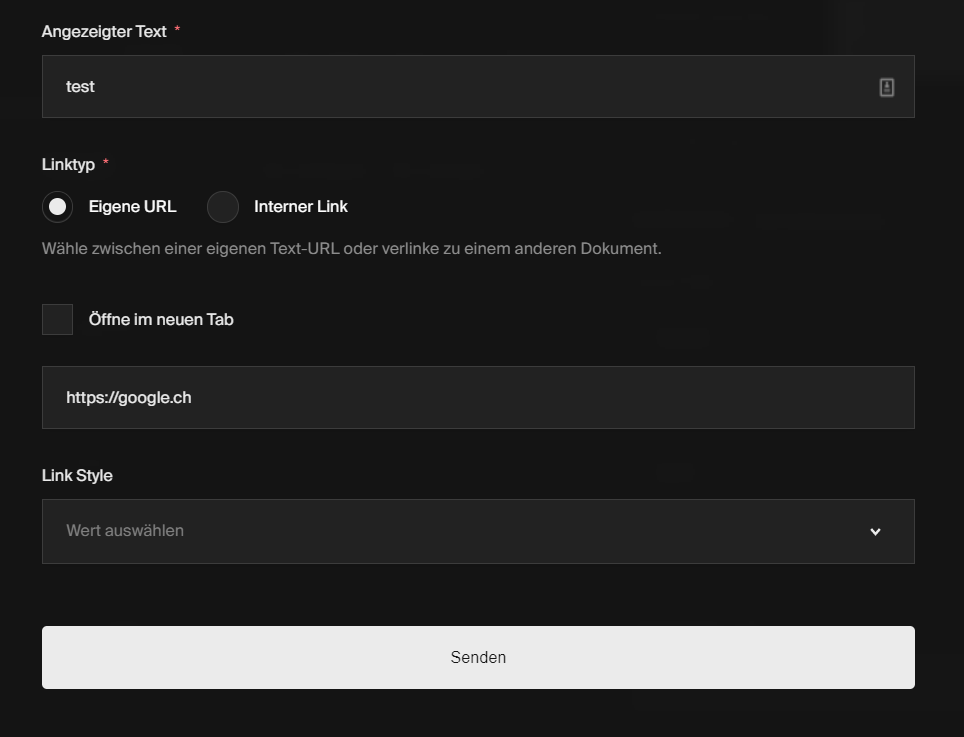Select the 'Eigene URL' radio button
964x737 pixels.
click(57, 207)
